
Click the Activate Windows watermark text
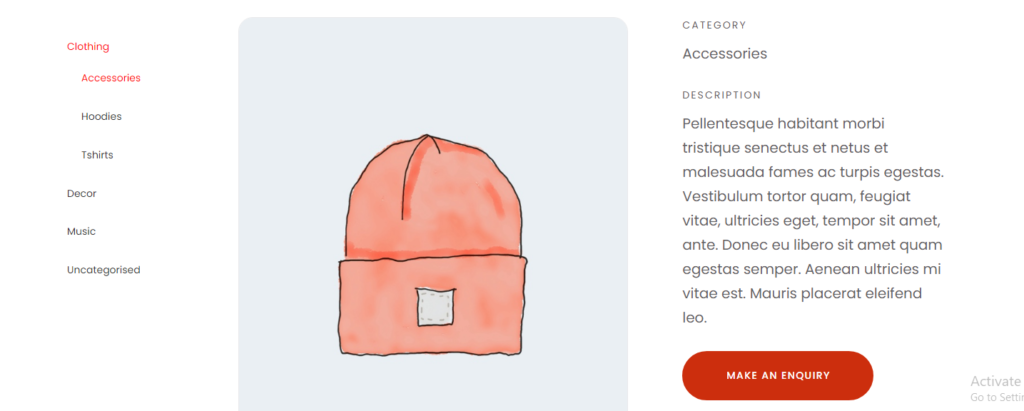click(x=997, y=382)
